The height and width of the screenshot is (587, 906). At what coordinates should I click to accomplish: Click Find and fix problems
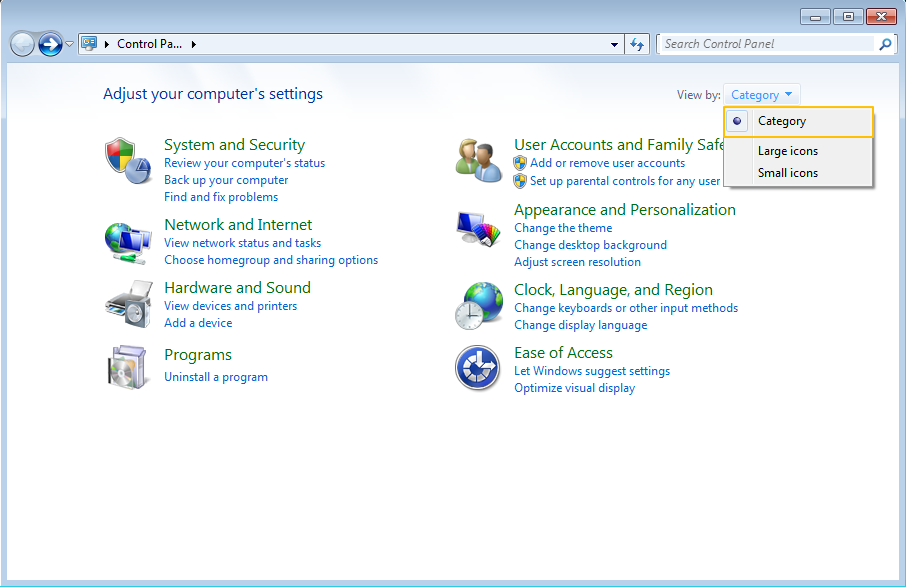pyautogui.click(x=221, y=196)
